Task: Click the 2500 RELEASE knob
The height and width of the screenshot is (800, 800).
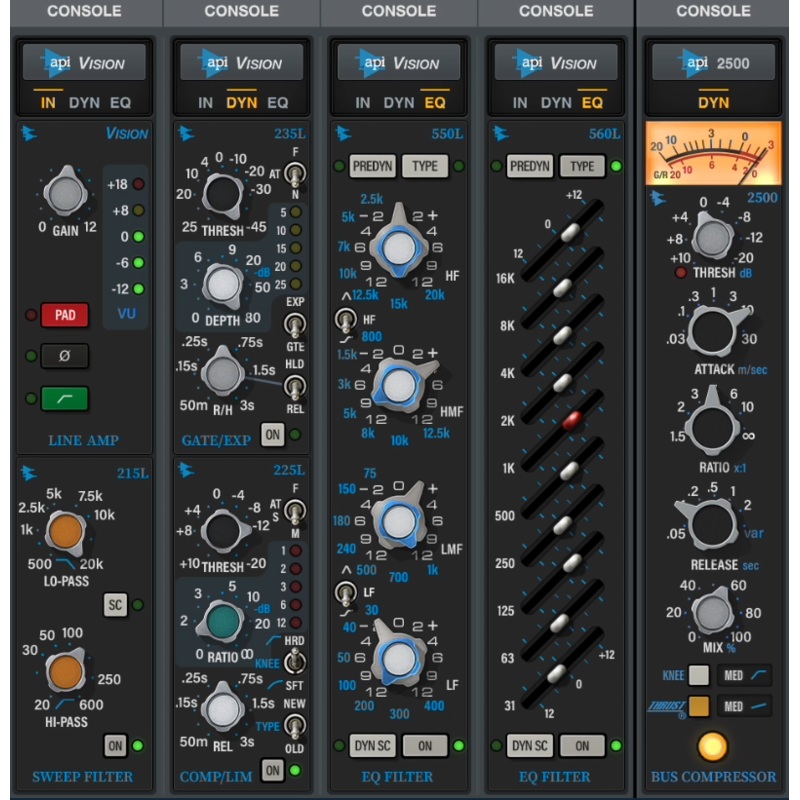Action: (713, 524)
